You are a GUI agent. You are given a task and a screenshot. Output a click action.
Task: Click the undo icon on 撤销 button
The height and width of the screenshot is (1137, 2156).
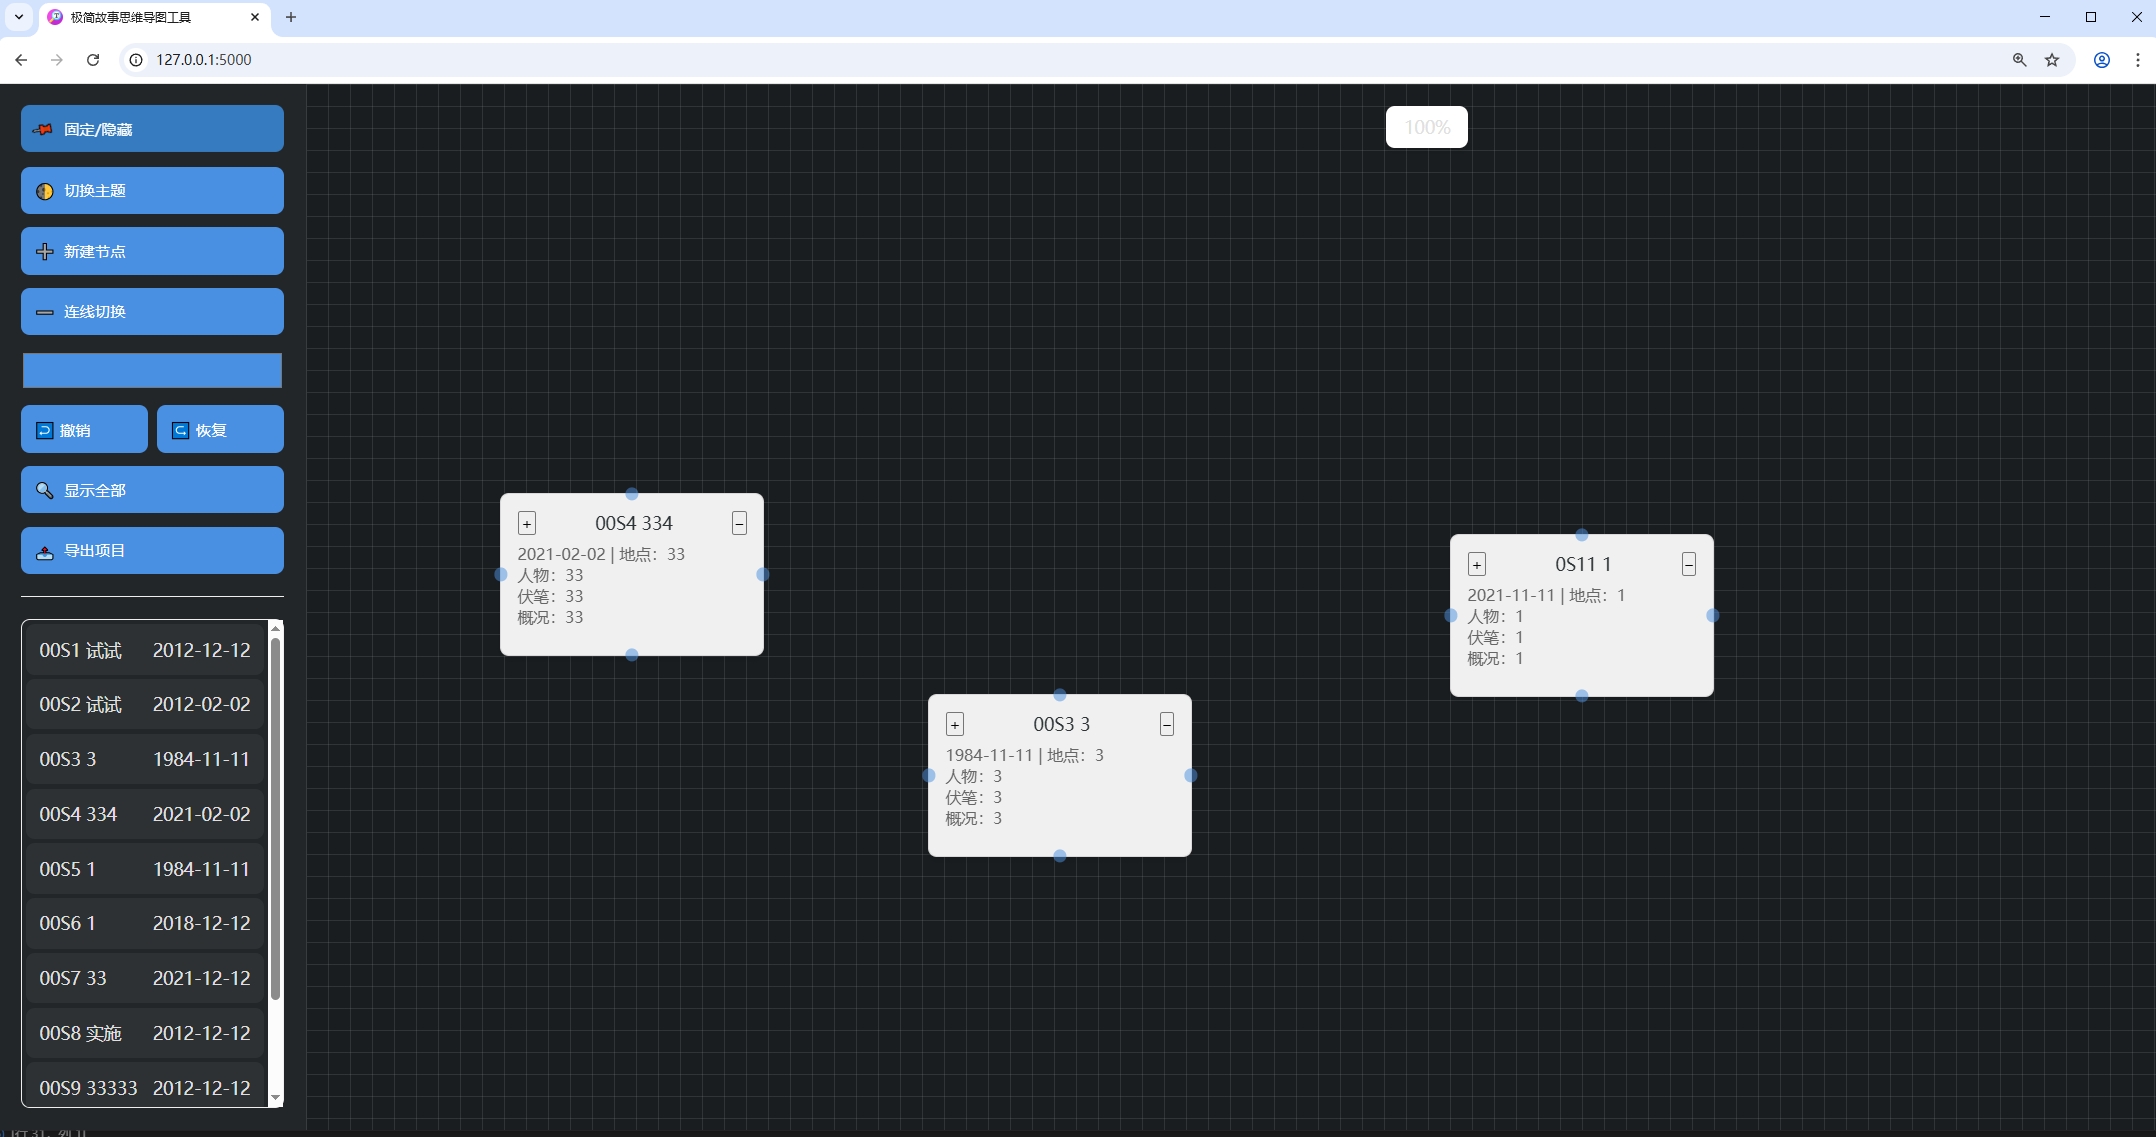click(45, 431)
